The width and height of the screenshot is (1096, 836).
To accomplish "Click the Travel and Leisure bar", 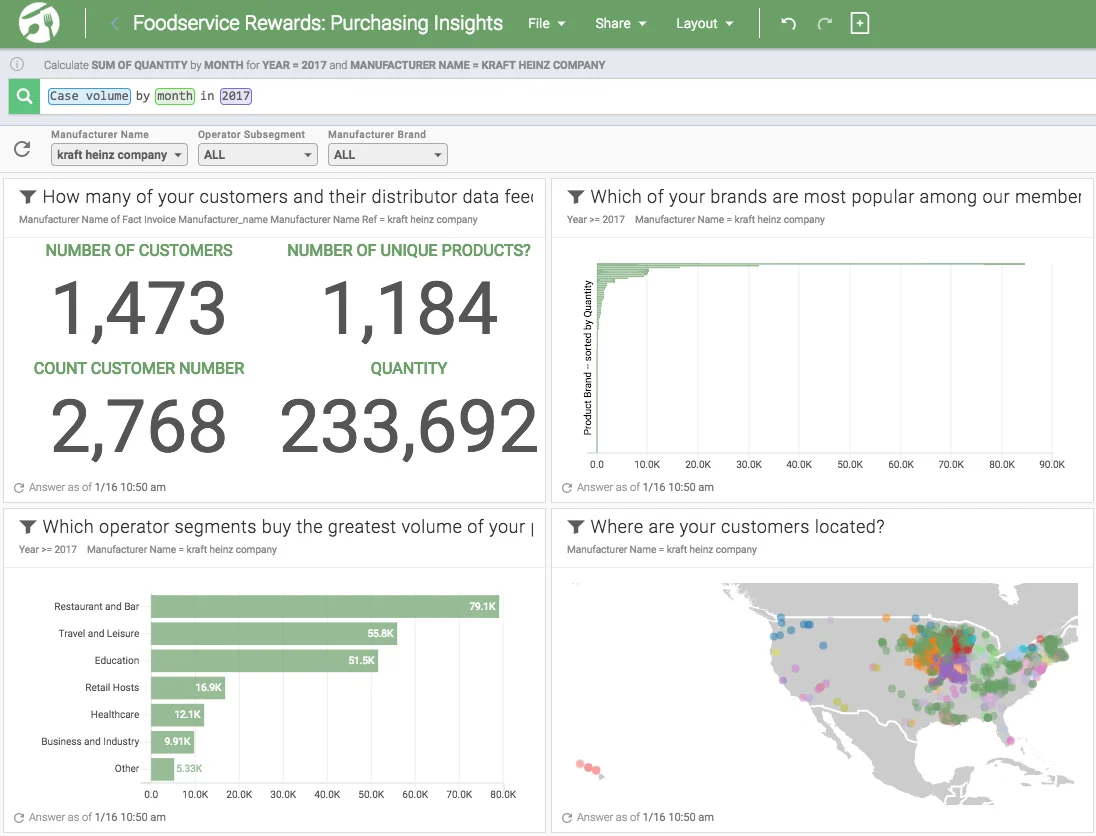I will (274, 633).
